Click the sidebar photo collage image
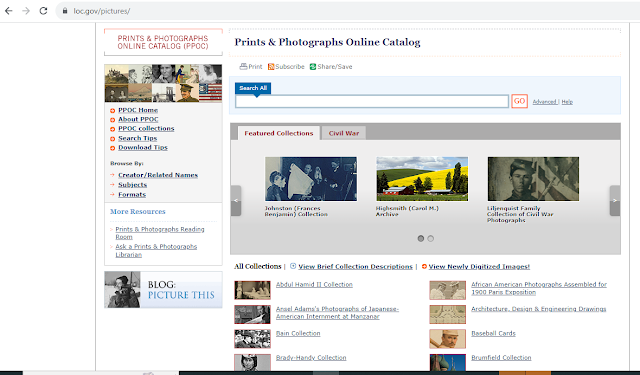 (163, 83)
